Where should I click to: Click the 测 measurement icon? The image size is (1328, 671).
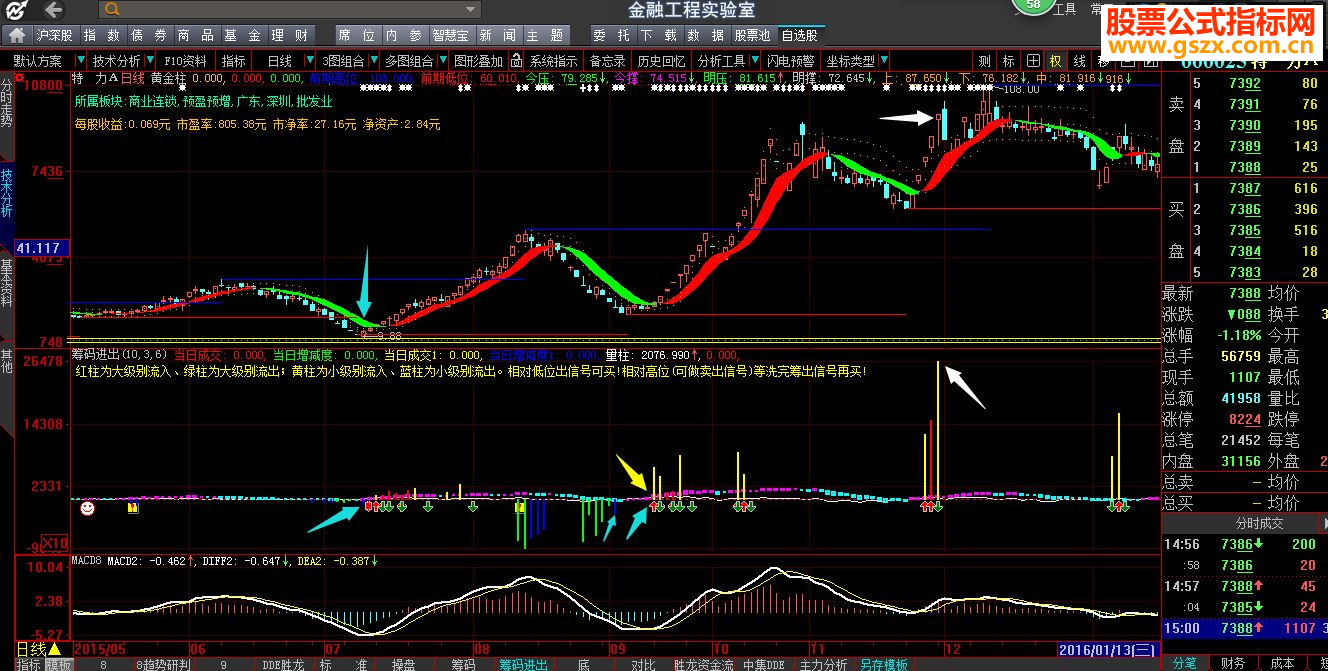pos(985,61)
